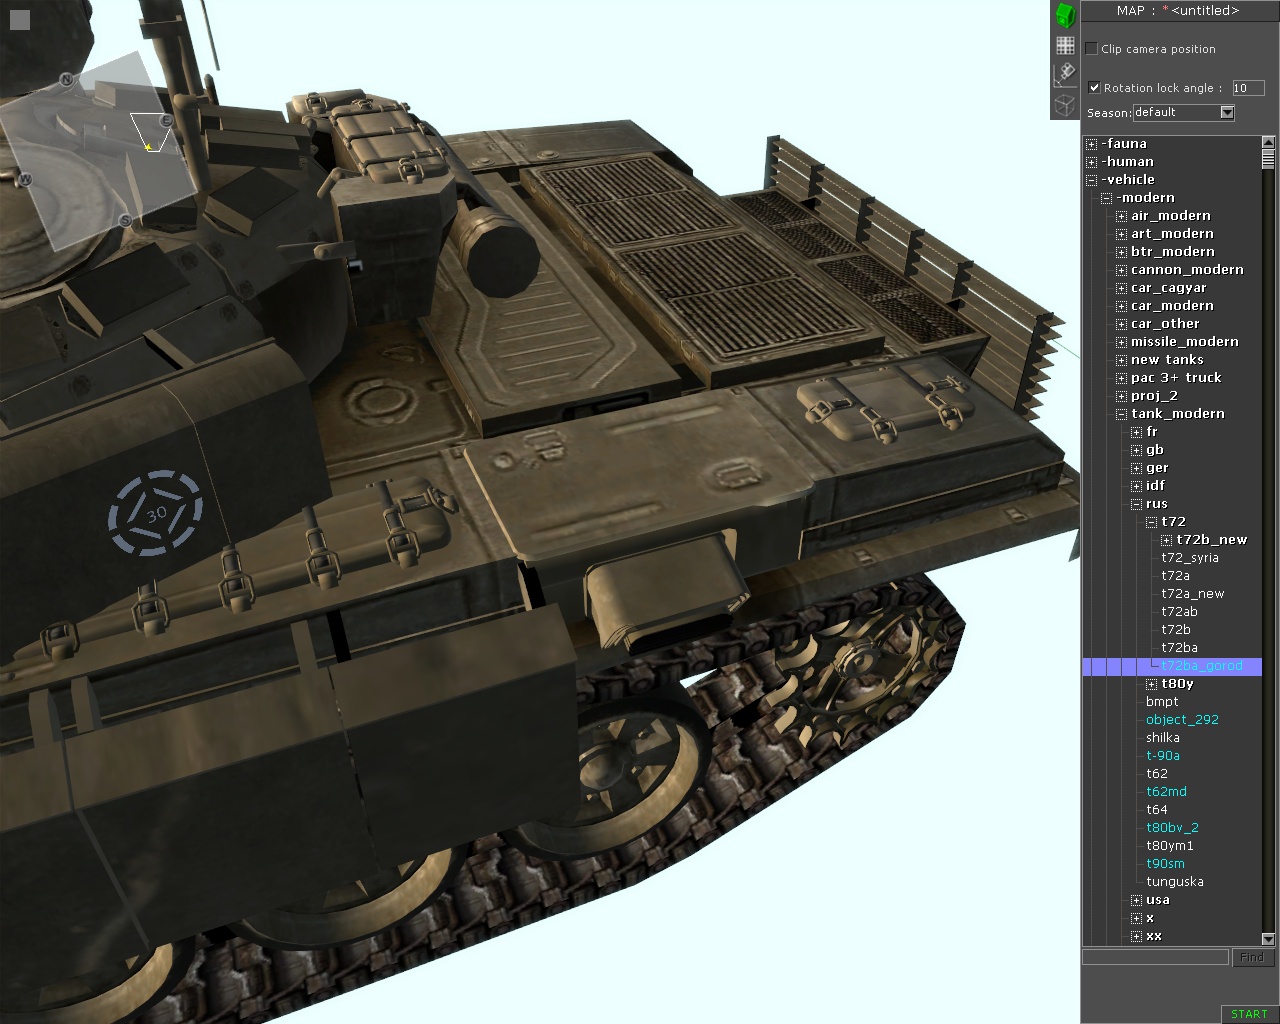Select the t80bv_2 entry
The image size is (1280, 1024).
tap(1172, 828)
